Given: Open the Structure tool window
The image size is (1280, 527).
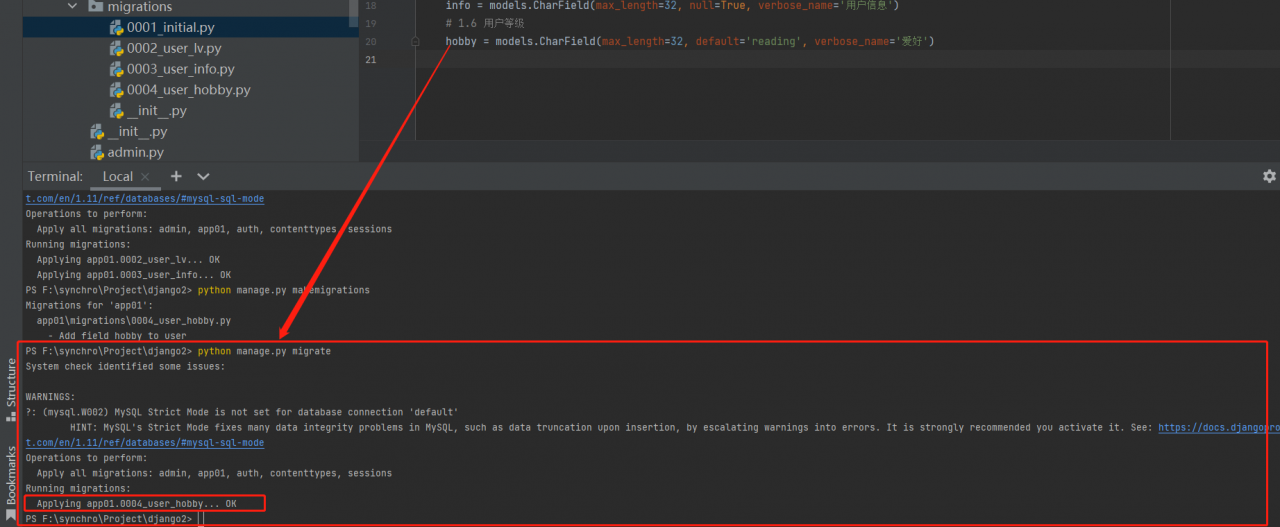Looking at the screenshot, I should coord(11,389).
